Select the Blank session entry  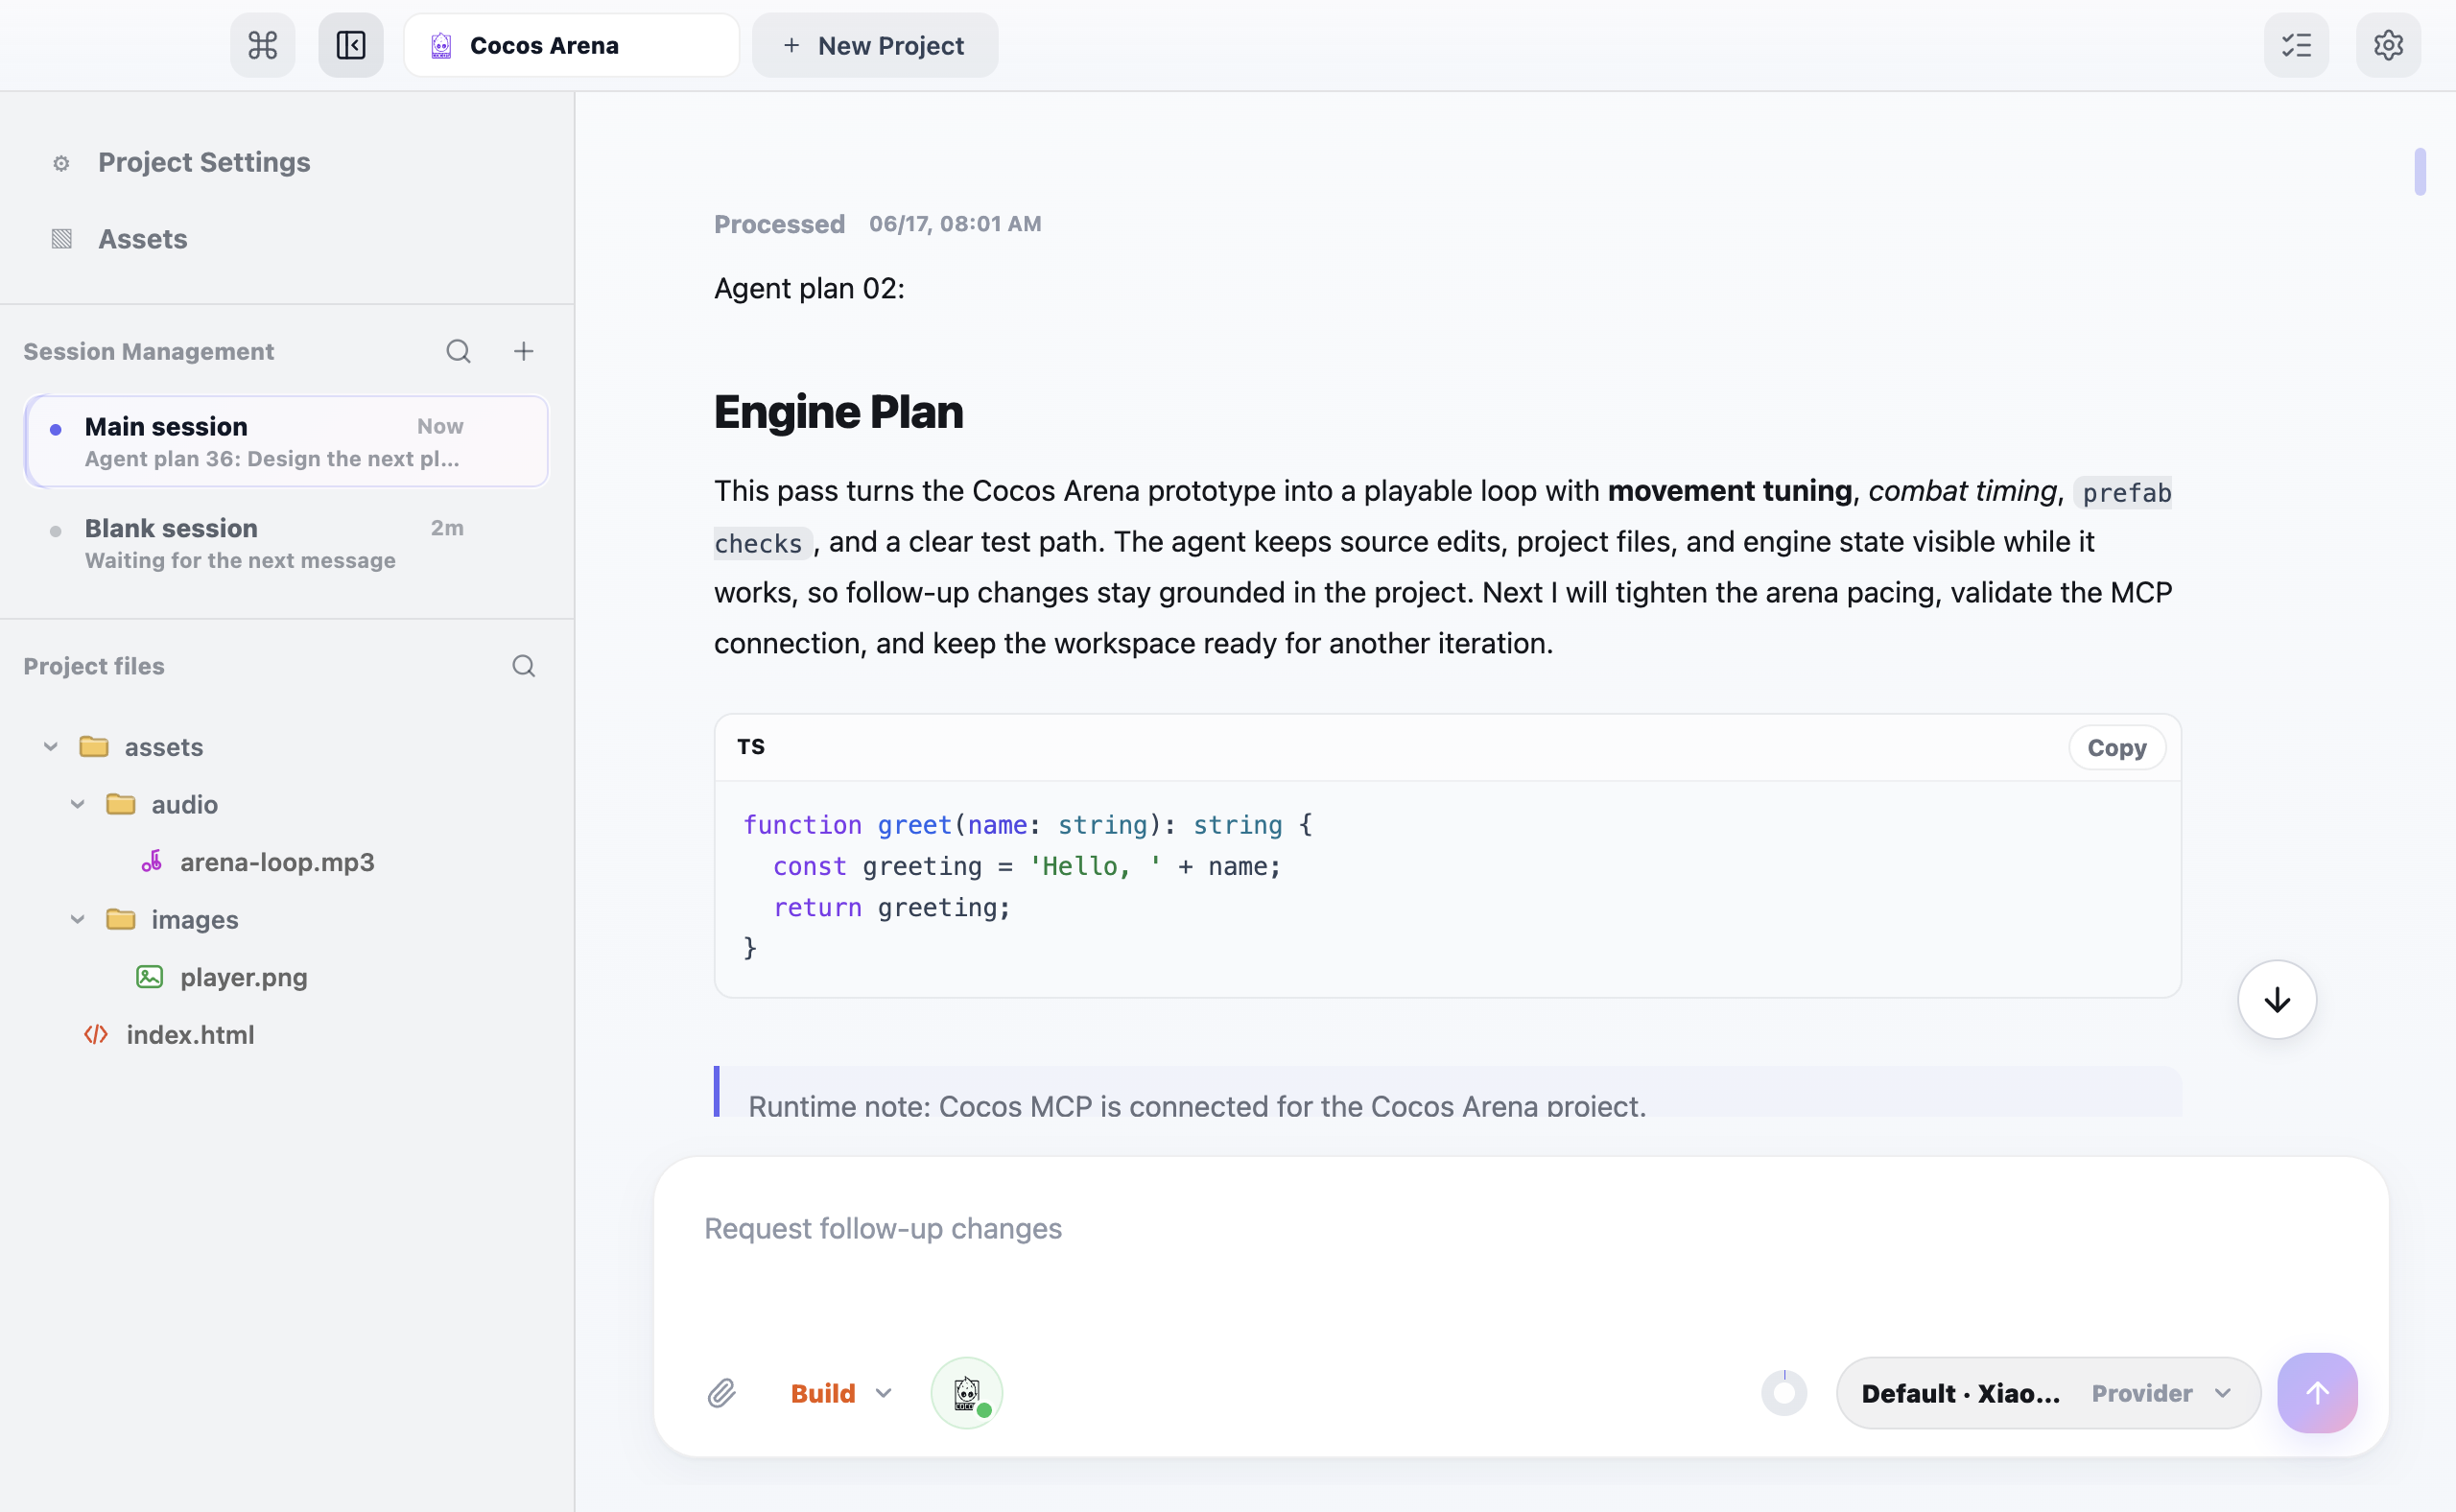[x=287, y=543]
